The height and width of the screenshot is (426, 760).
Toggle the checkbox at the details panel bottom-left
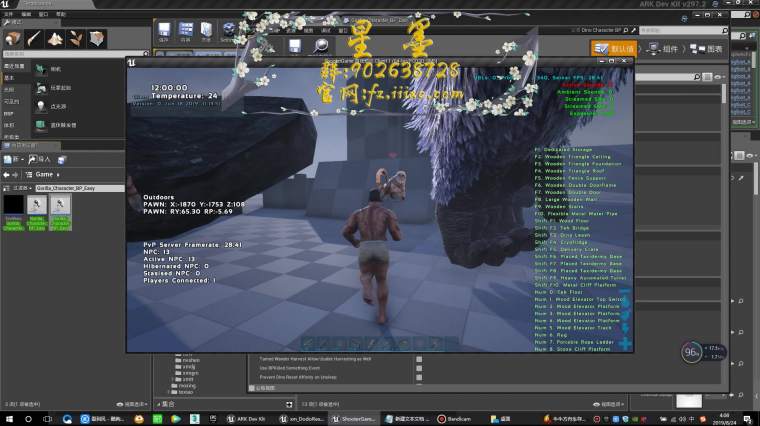pos(252,388)
